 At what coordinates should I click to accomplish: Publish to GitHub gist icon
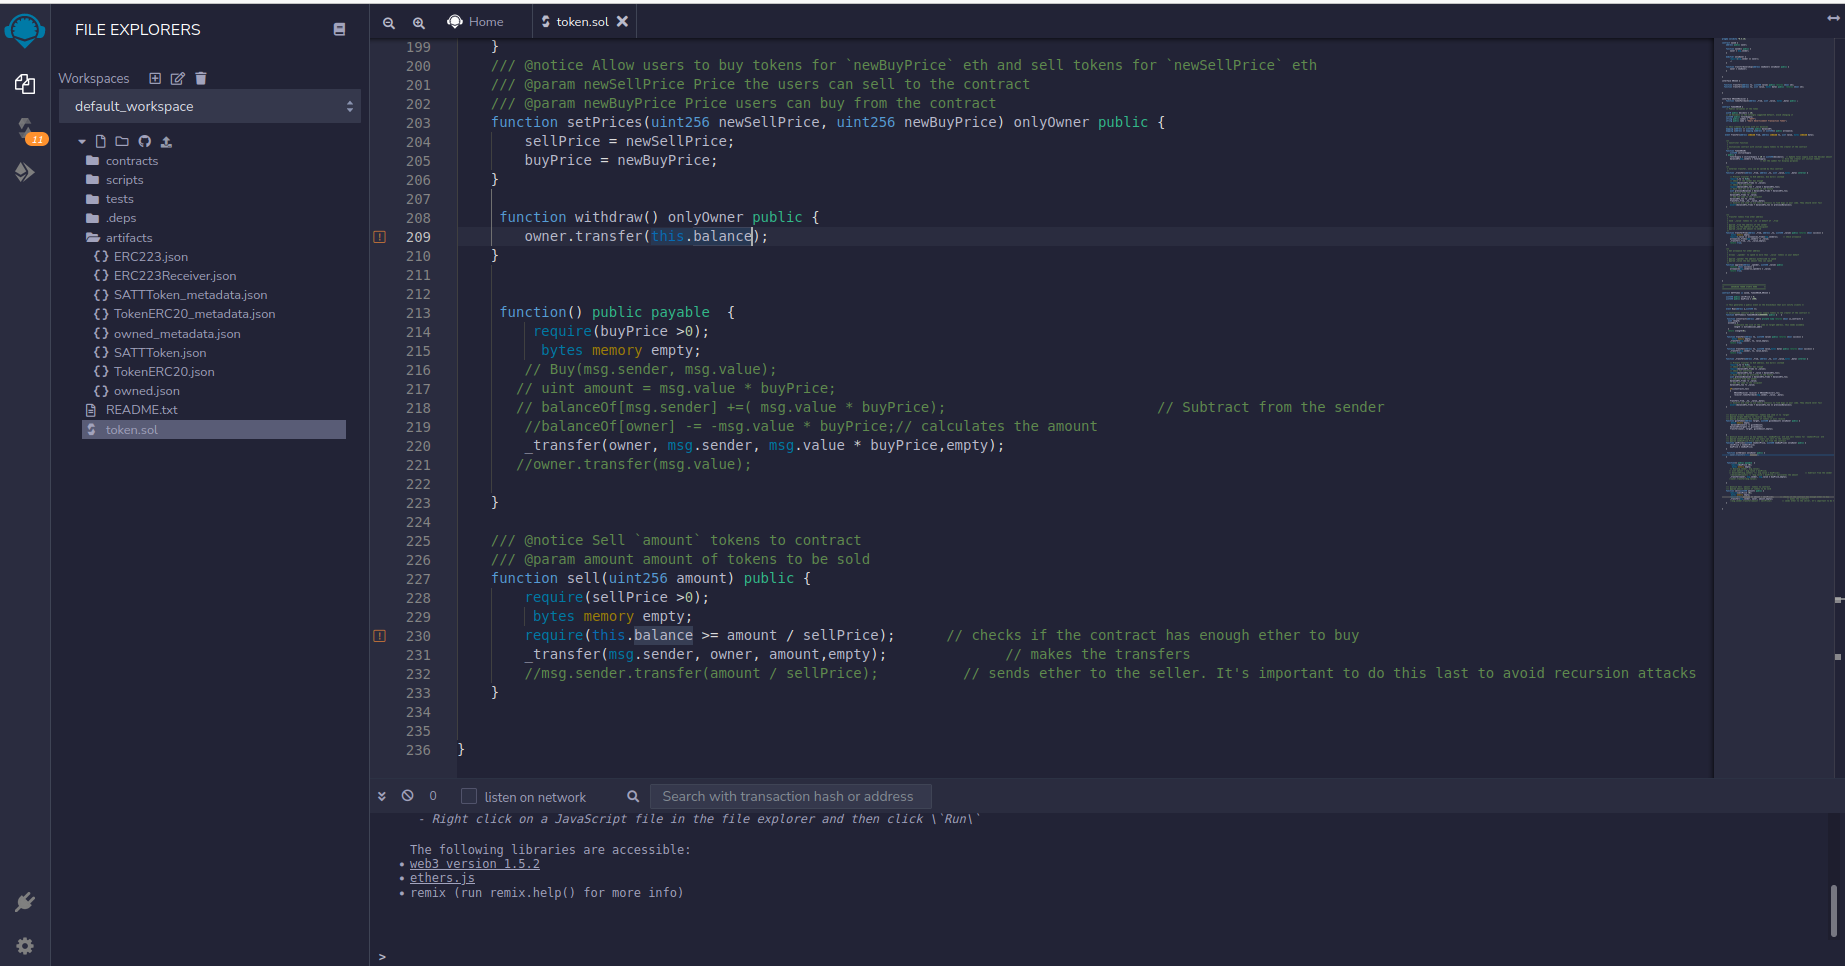pyautogui.click(x=145, y=142)
